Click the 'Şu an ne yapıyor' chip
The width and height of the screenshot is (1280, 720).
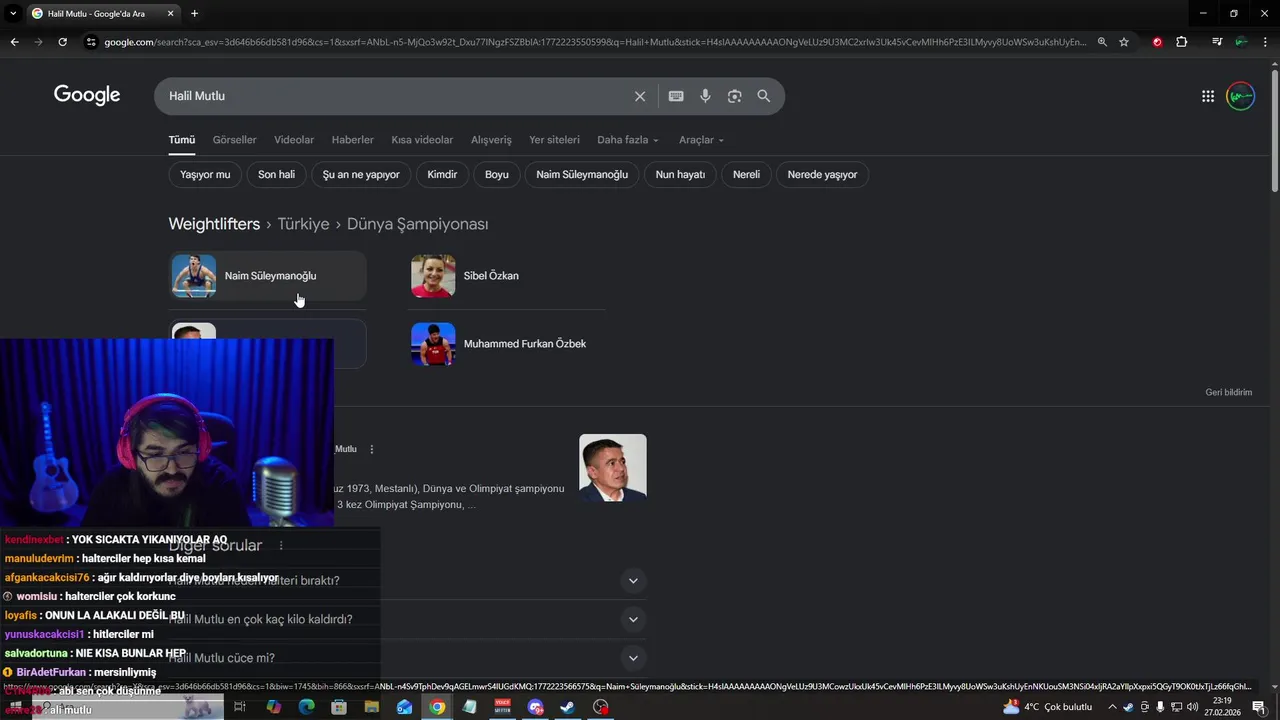[x=361, y=174]
